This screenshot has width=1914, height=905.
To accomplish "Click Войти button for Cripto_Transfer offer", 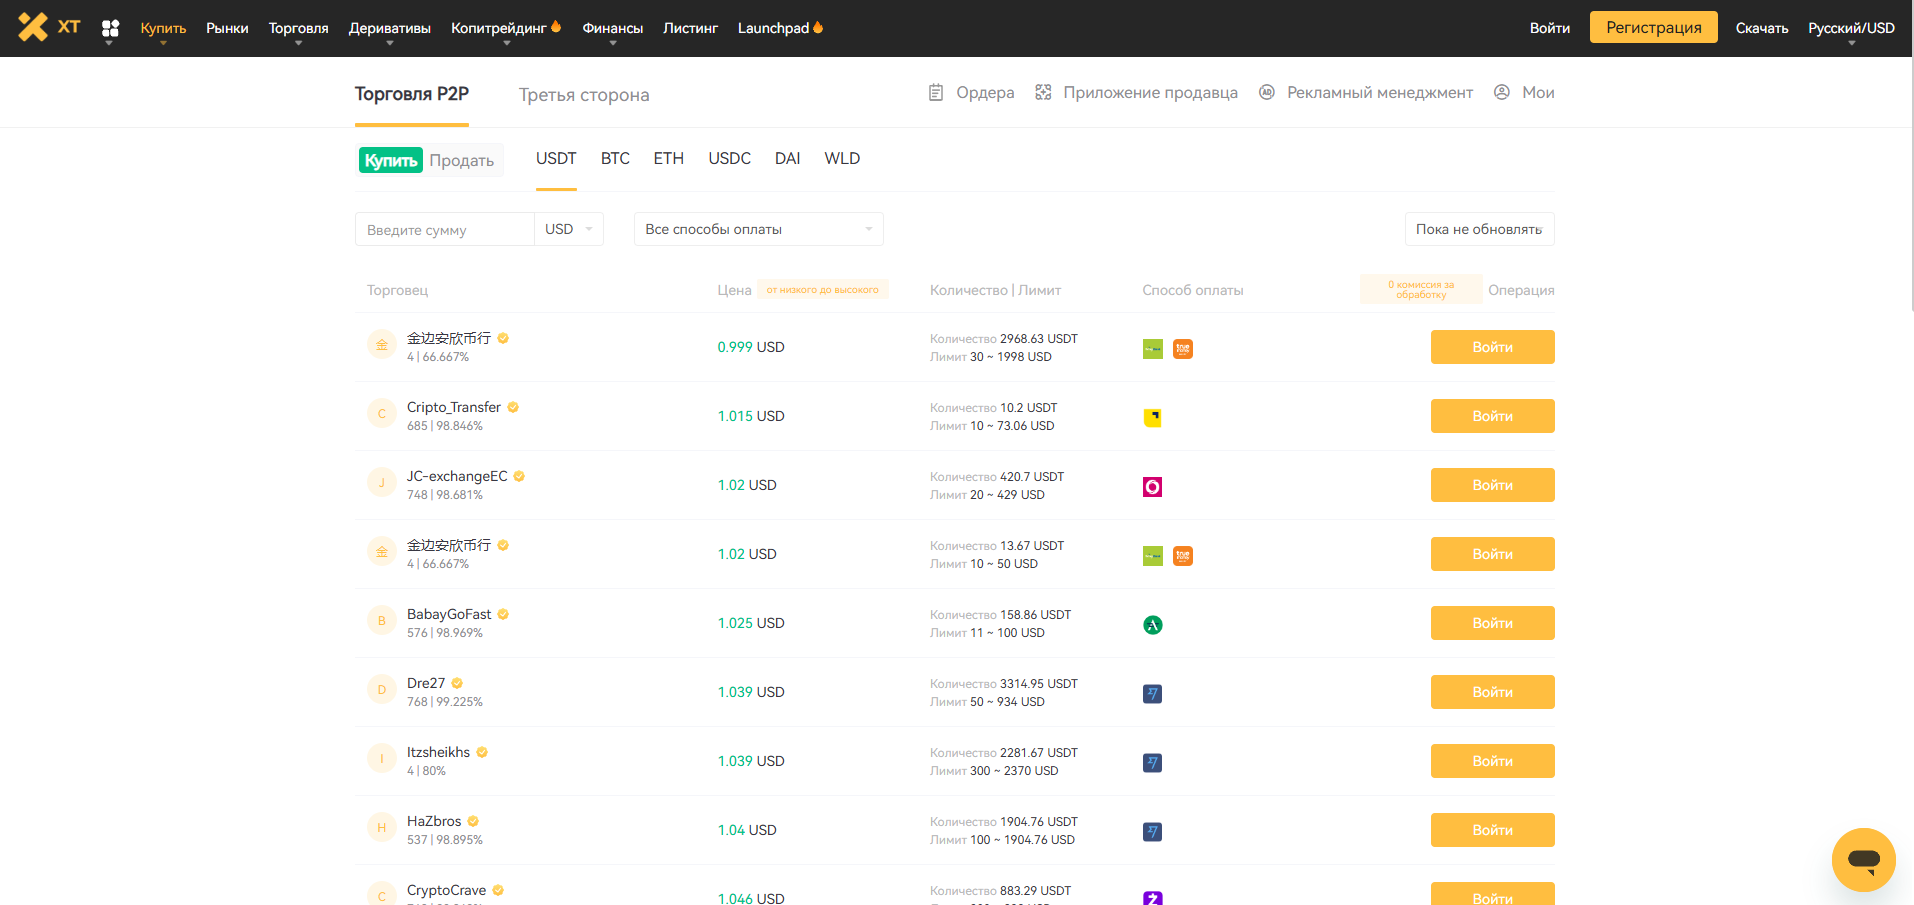I will (x=1493, y=416).
